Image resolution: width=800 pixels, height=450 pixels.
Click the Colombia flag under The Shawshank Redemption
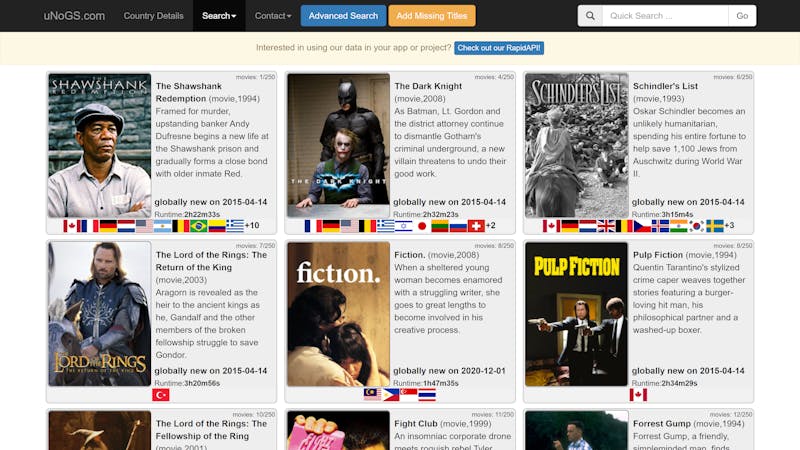217,226
